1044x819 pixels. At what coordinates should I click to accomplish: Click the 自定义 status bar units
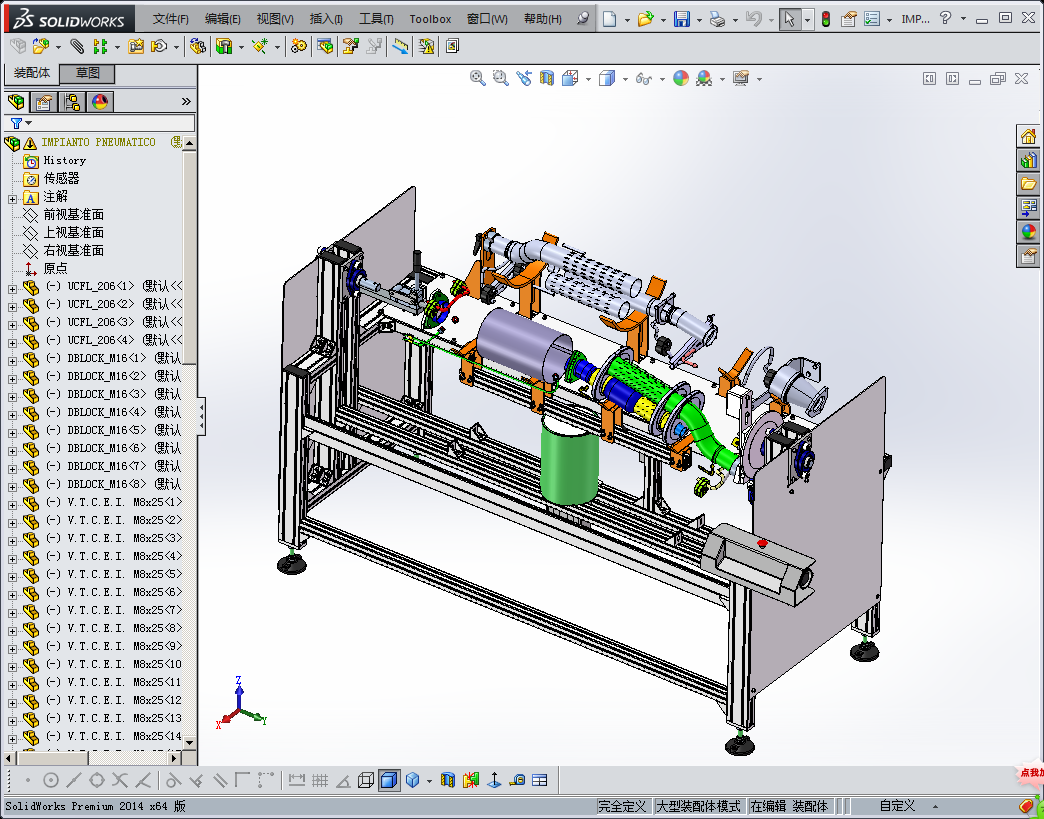click(x=897, y=806)
